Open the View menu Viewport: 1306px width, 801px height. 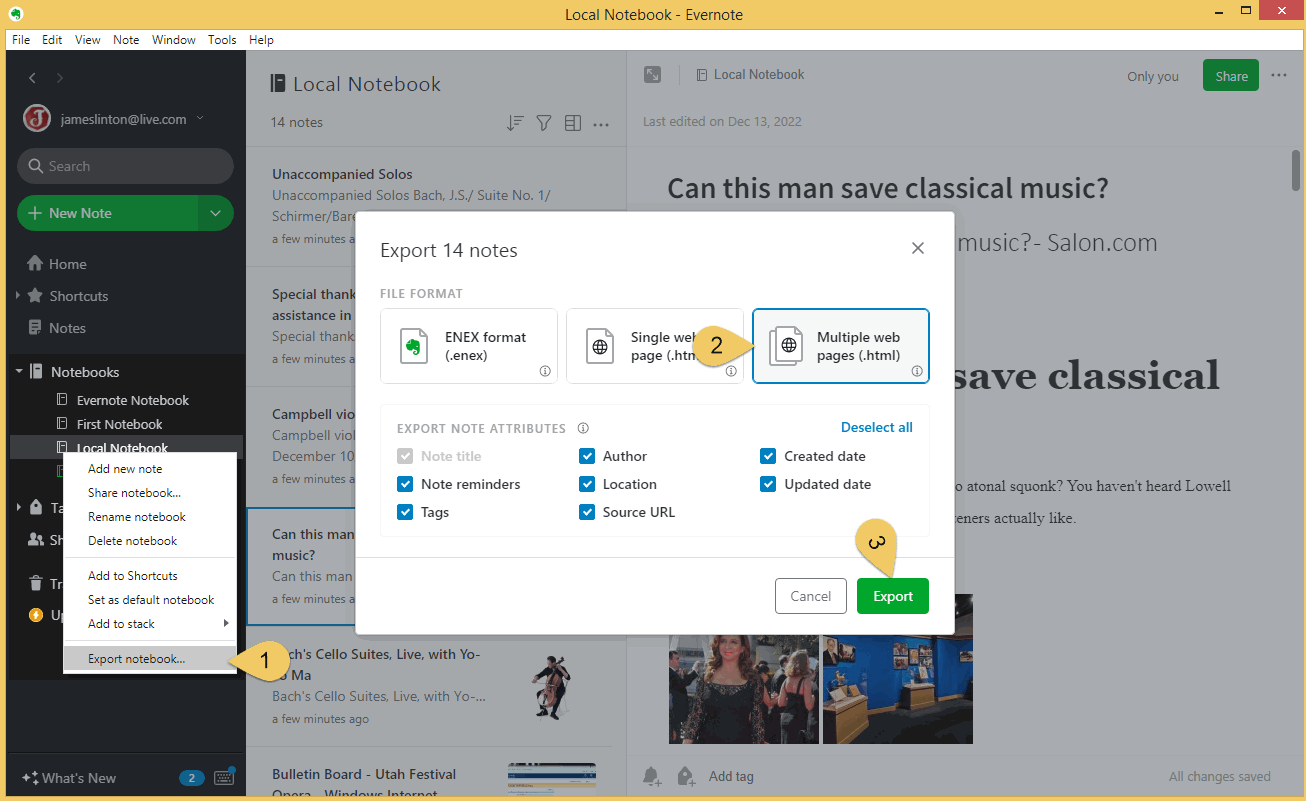[x=88, y=40]
